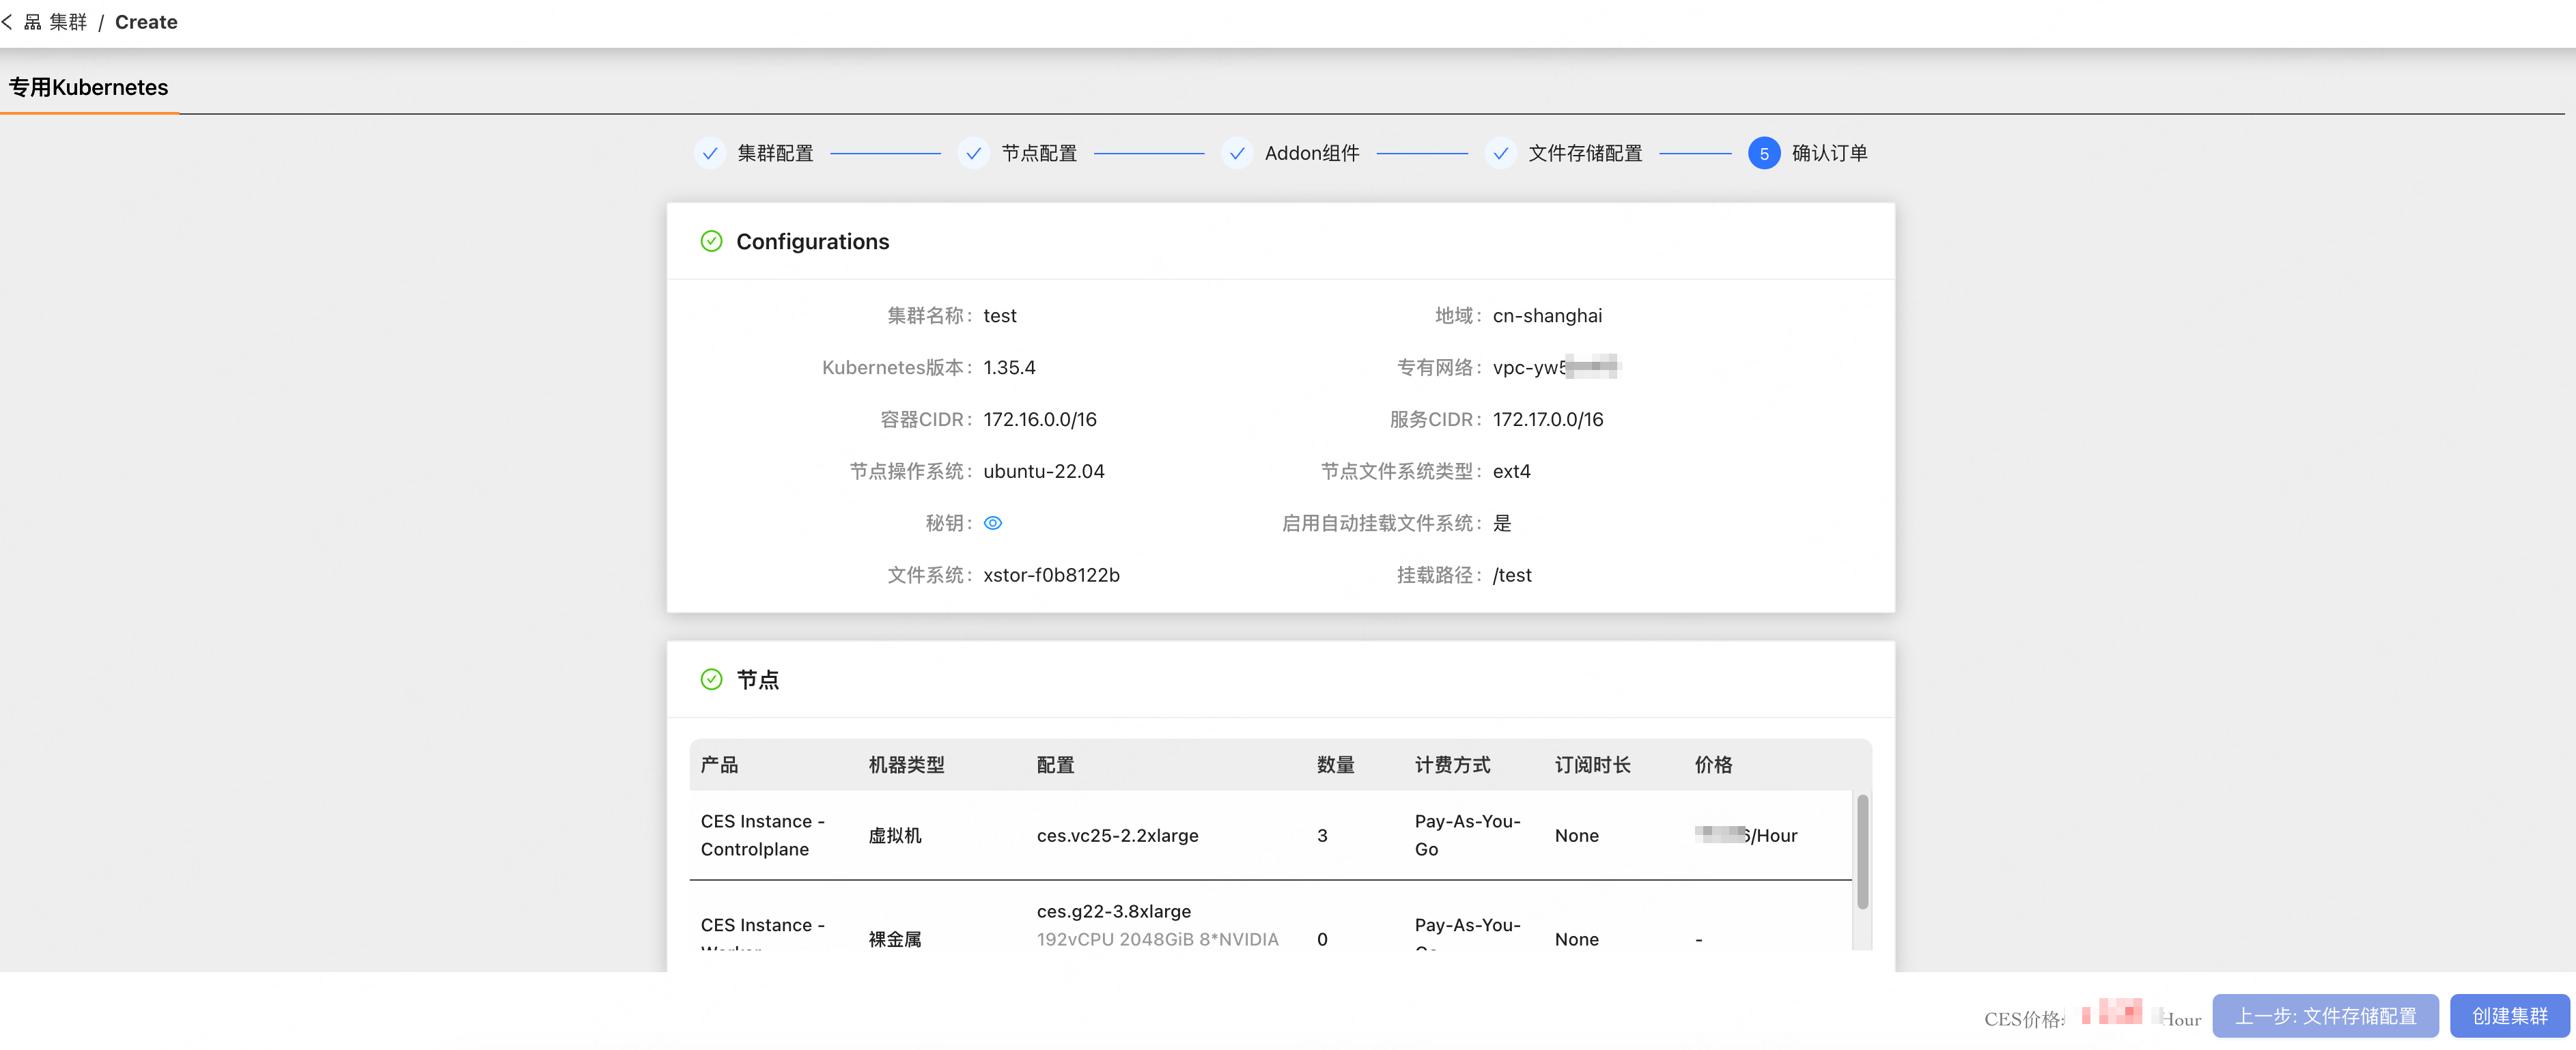Click the 计费方式 column header
Screen dimensions: 2576x1050
tap(1452, 765)
